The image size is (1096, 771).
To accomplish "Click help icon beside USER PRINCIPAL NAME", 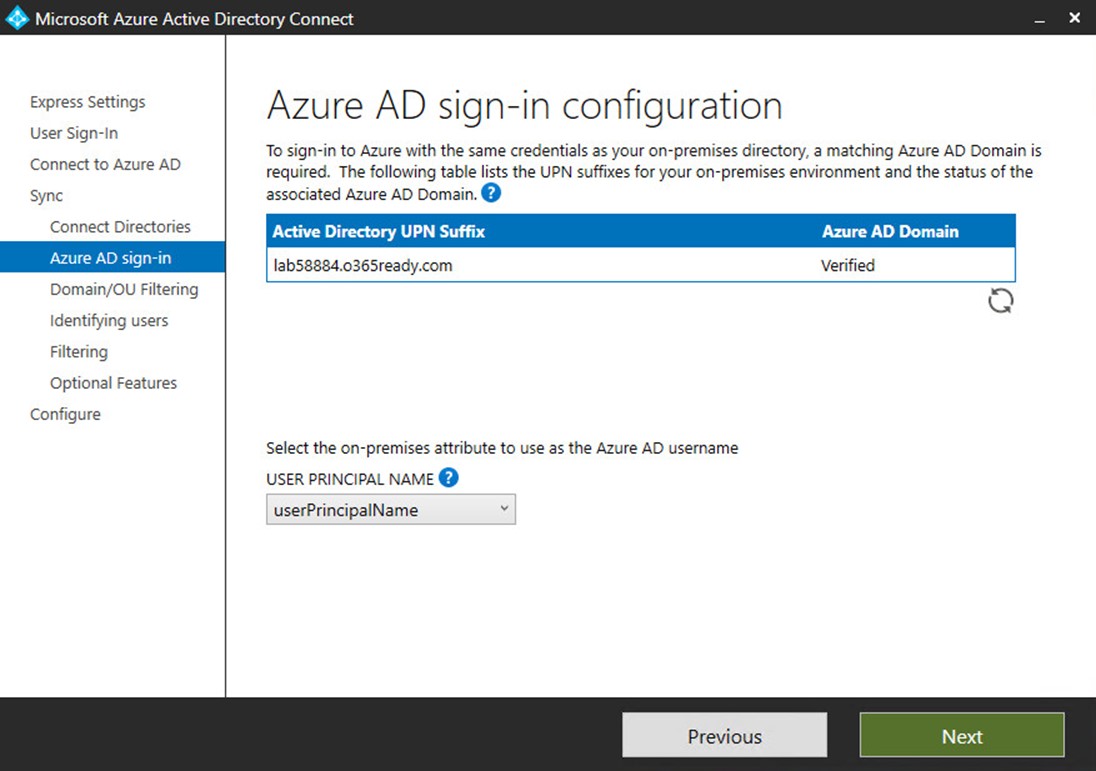I will [x=449, y=478].
